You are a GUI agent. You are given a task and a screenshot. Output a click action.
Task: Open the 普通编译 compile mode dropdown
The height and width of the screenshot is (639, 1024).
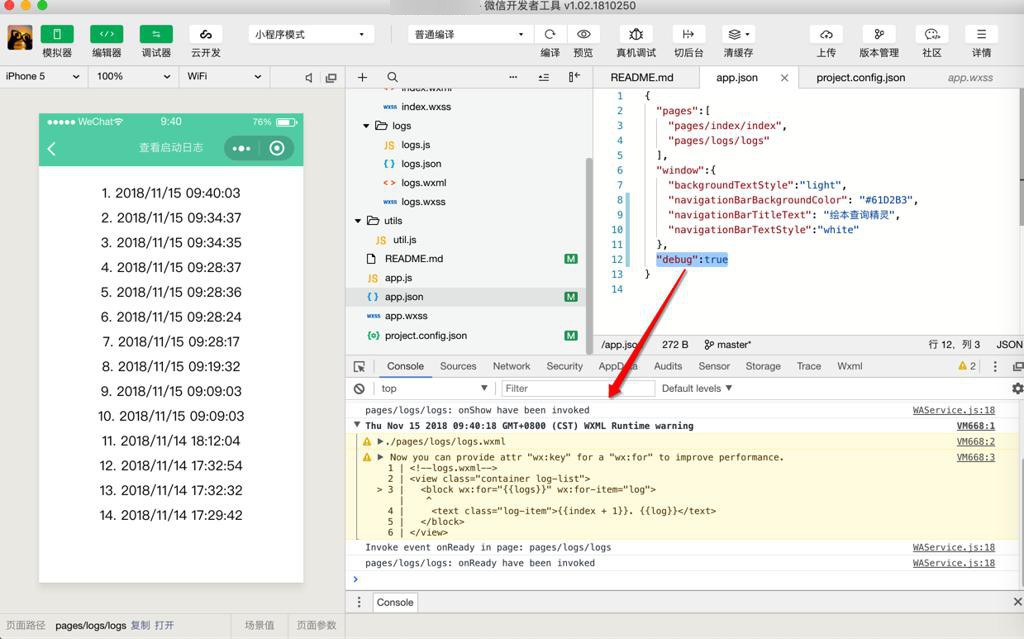tap(470, 35)
